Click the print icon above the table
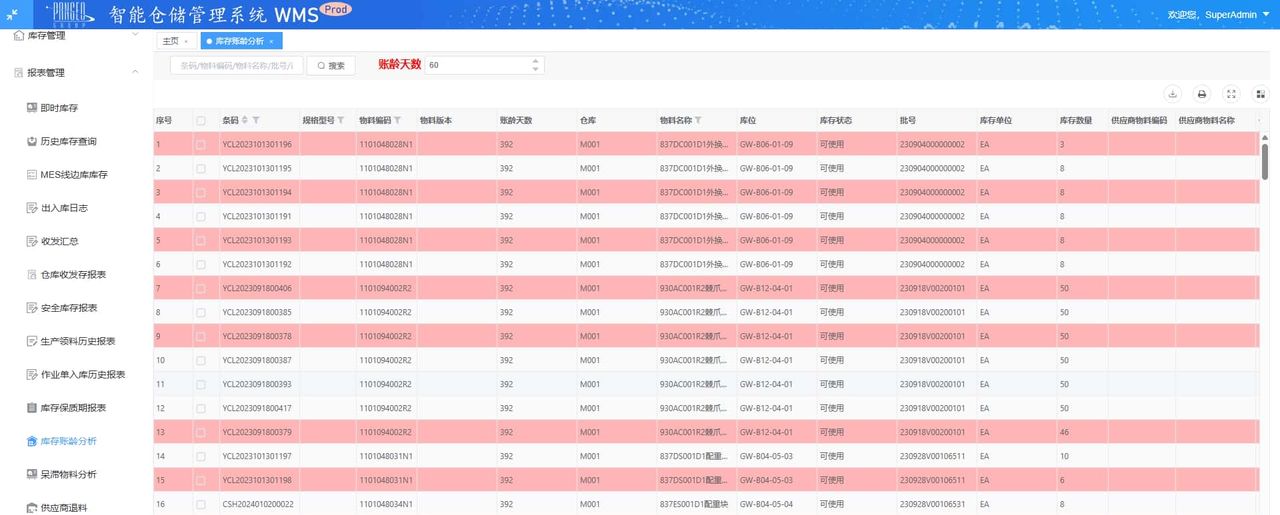 1202,94
